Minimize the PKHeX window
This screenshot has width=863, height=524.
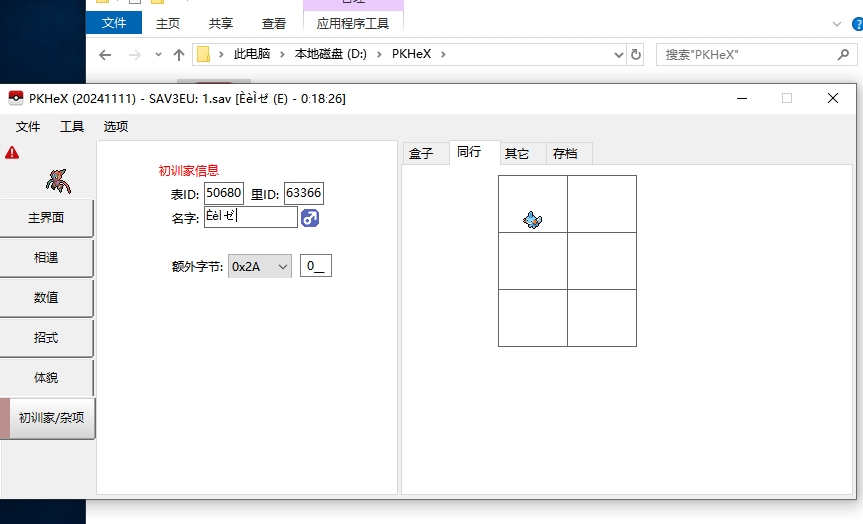pos(742,99)
